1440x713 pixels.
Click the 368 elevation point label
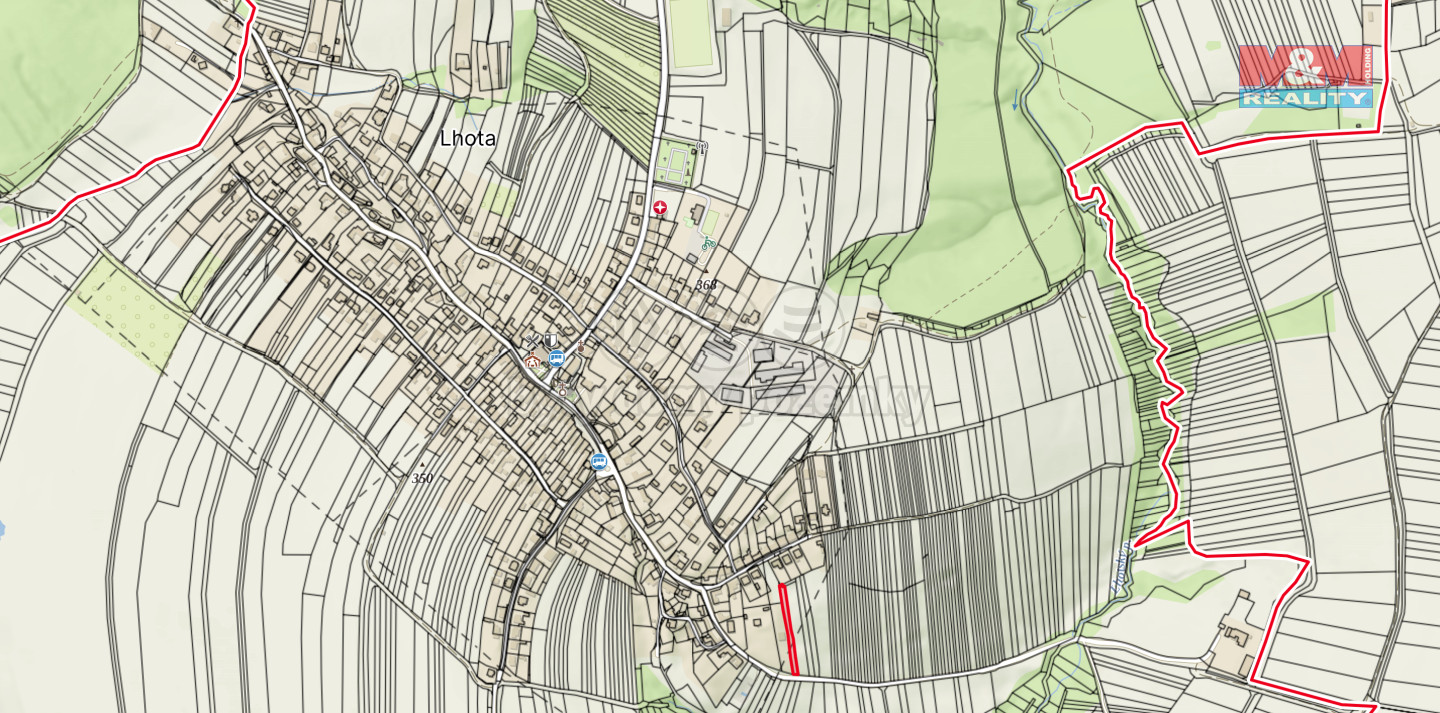706,285
